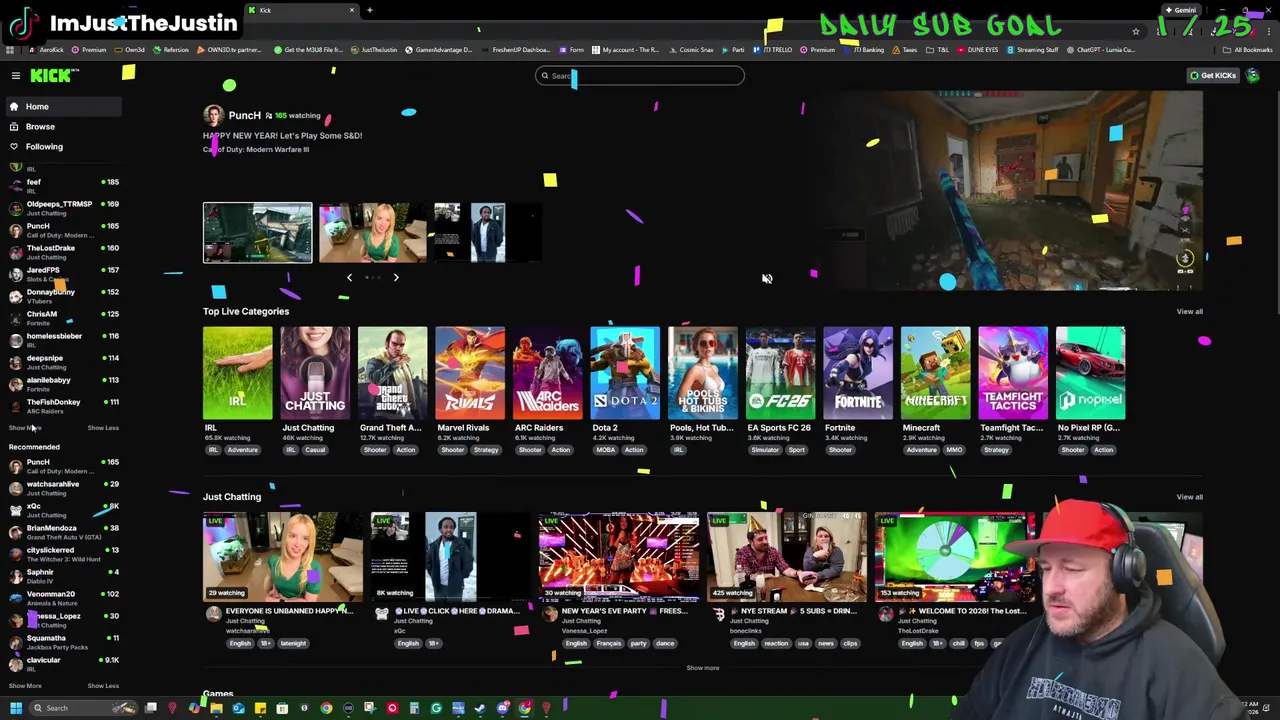The height and width of the screenshot is (720, 1280).
Task: Open the deepsnipe channel
Action: coord(62,362)
